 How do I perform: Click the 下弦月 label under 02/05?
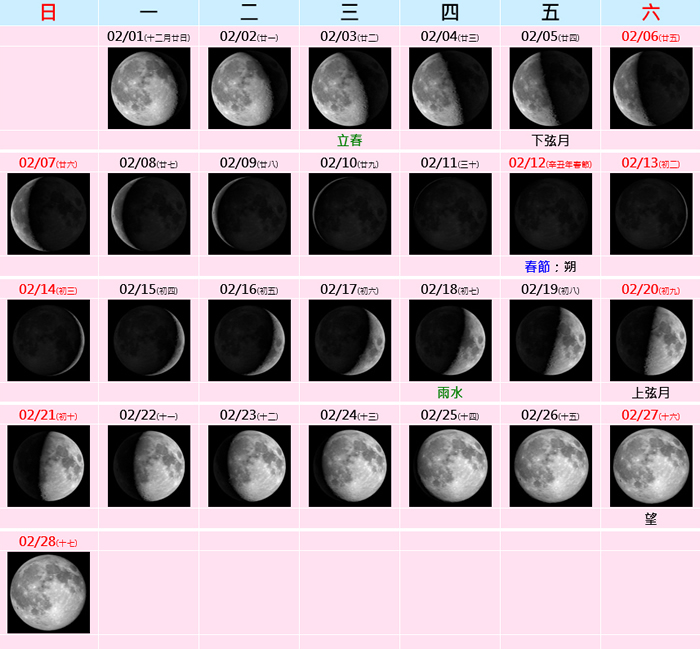click(551, 141)
